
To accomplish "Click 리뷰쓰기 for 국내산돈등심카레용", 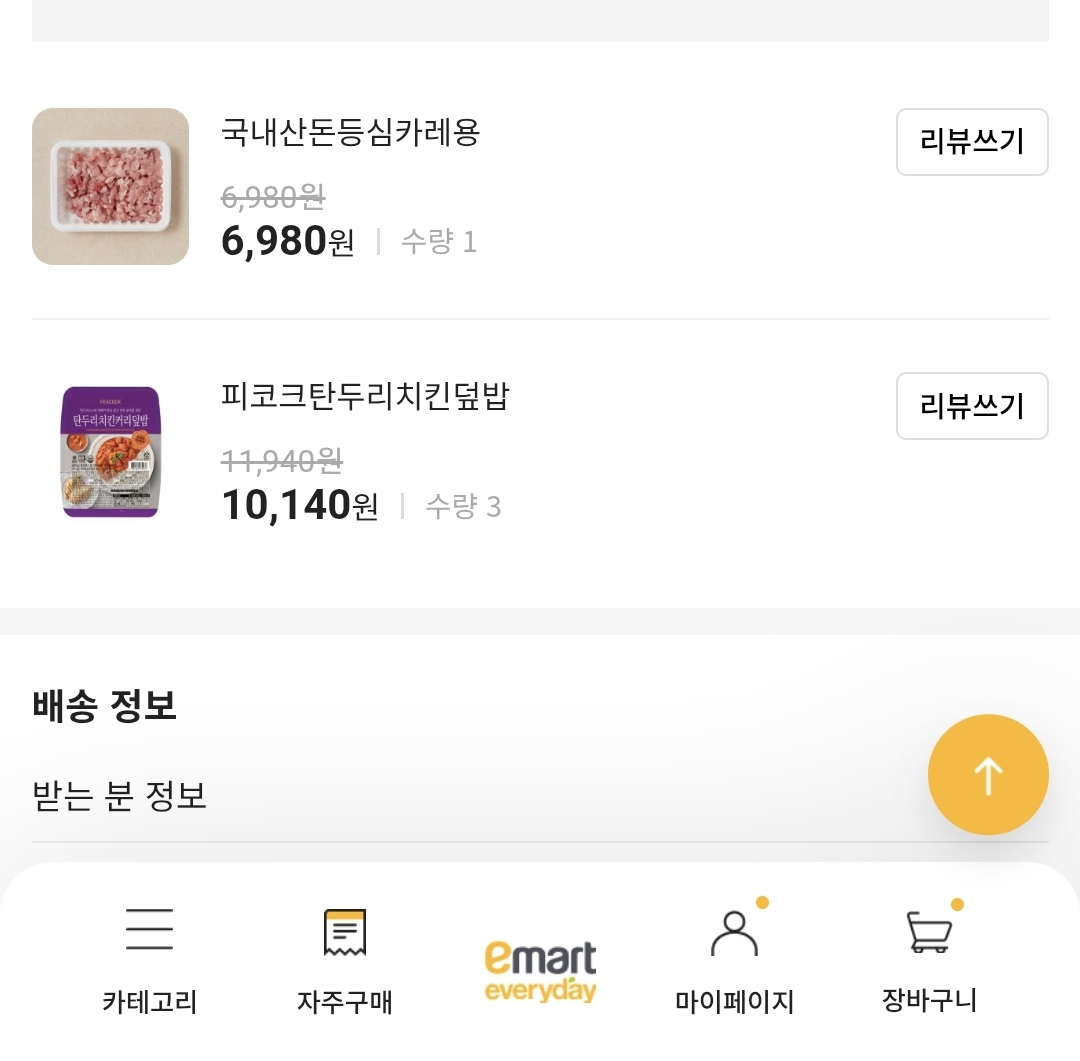I will pos(971,142).
